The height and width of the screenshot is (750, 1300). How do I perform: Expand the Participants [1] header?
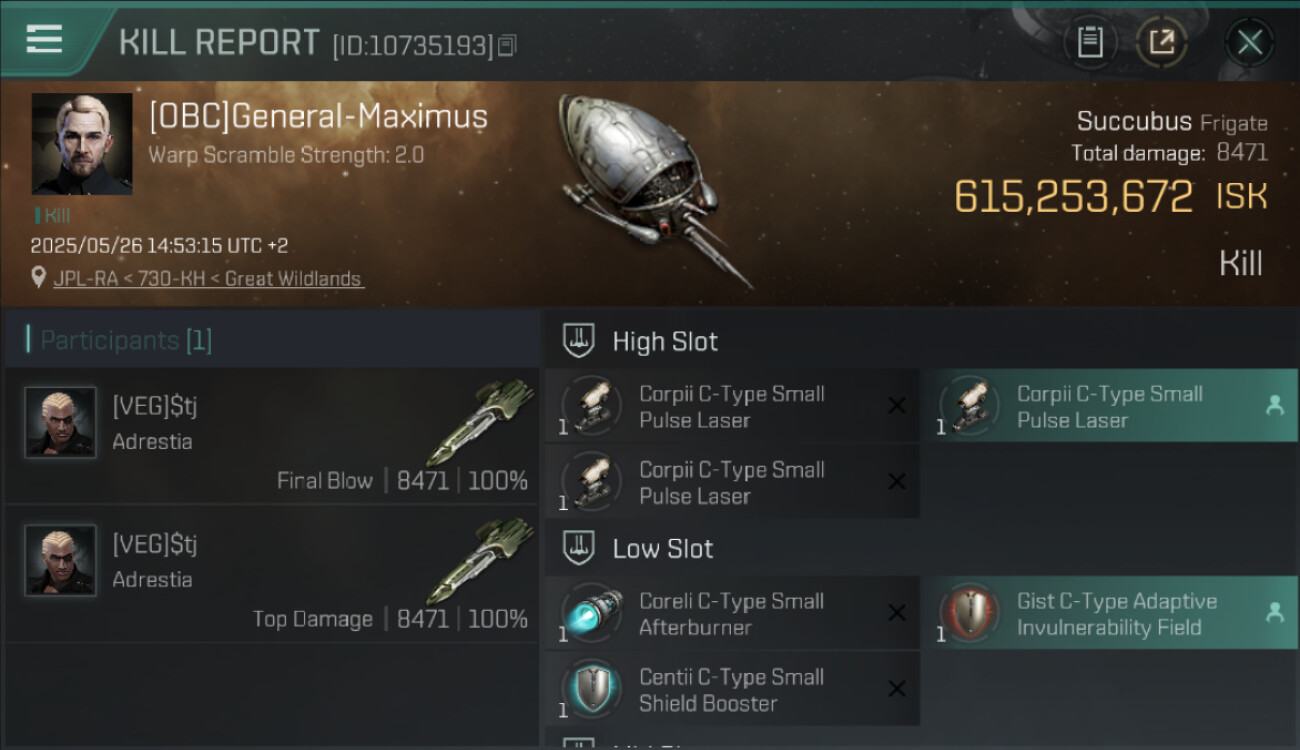coord(272,340)
